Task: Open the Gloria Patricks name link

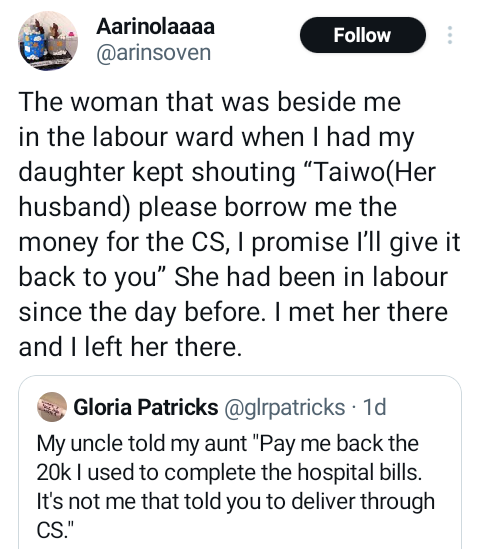Action: coord(146,407)
